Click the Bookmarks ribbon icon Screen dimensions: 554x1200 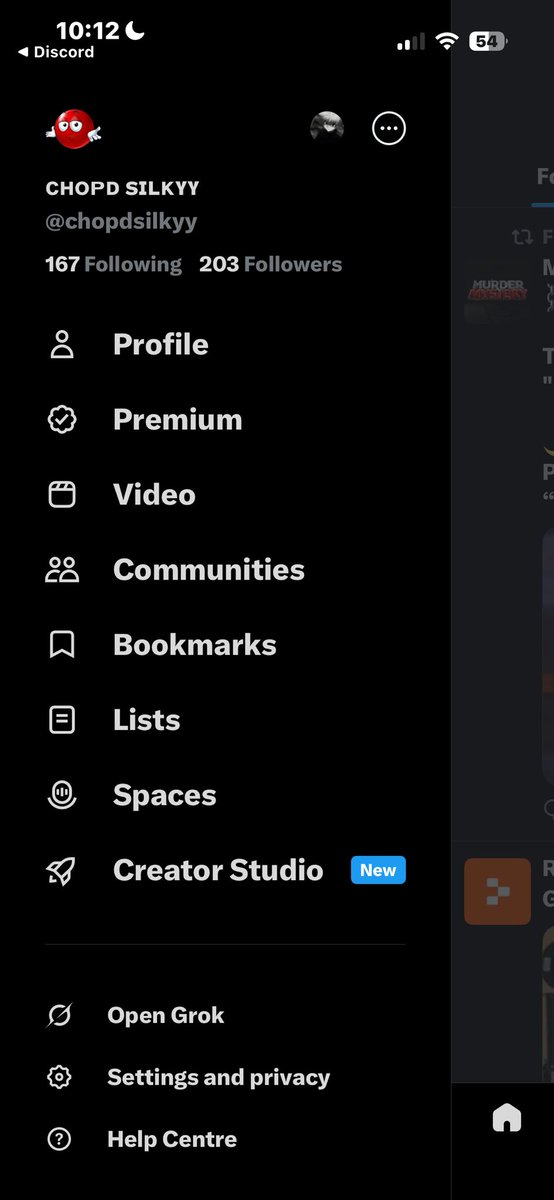62,645
